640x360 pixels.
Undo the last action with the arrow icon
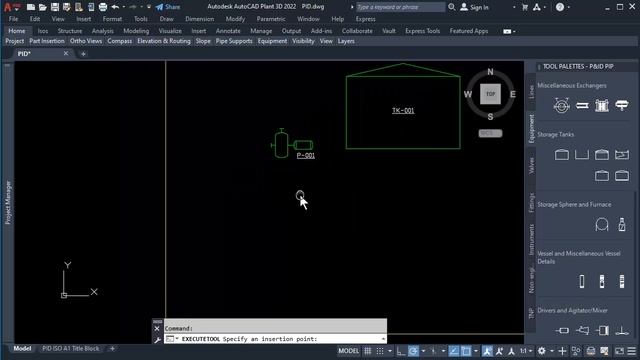[115, 7]
